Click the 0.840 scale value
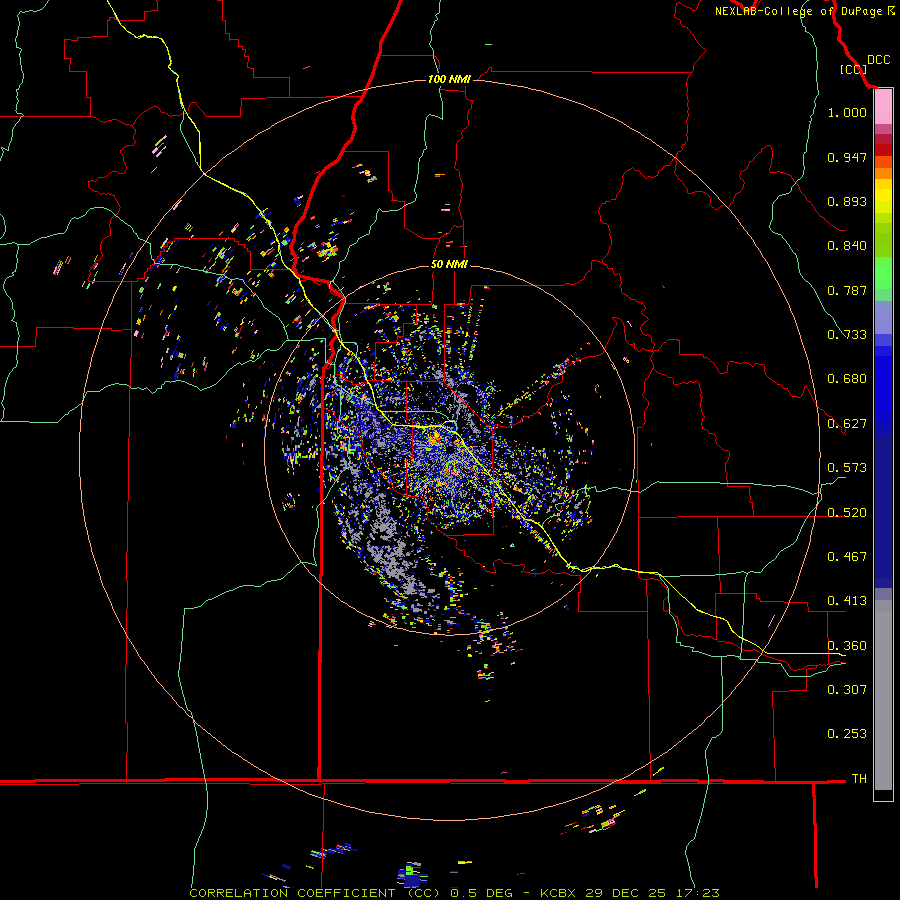900x900 pixels. point(847,246)
